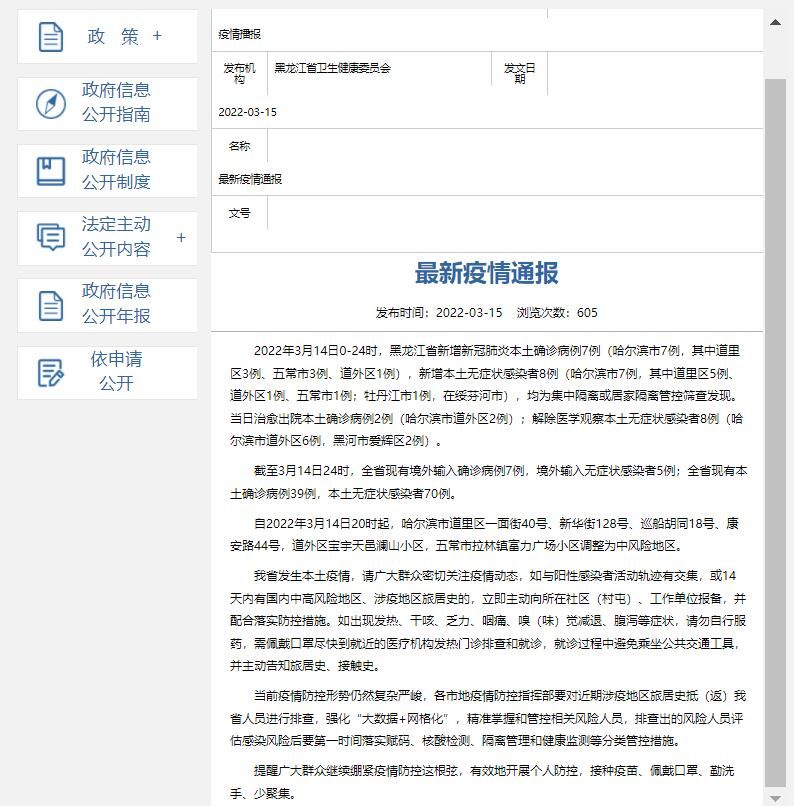
Task: Expand the 政策 plus sign
Action: pos(157,36)
